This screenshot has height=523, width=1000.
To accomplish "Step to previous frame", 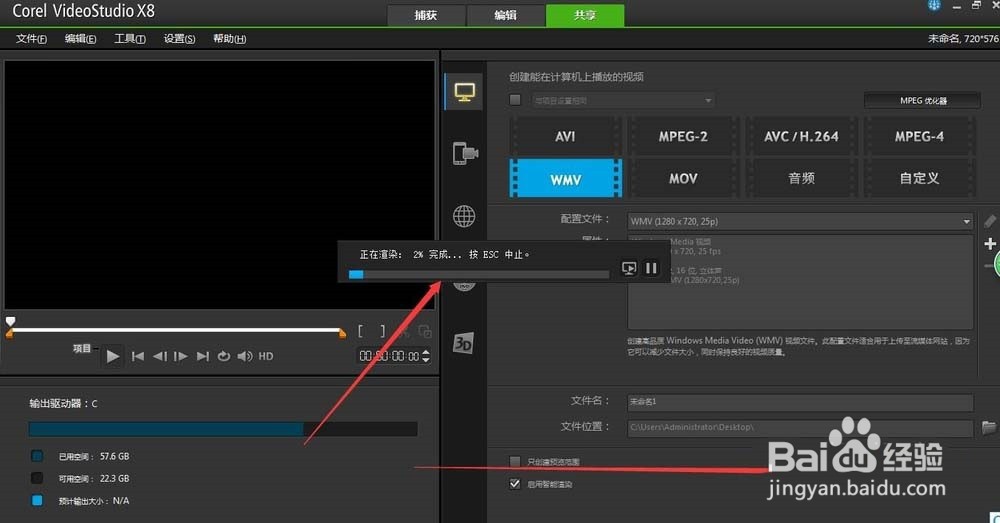I will 159,356.
